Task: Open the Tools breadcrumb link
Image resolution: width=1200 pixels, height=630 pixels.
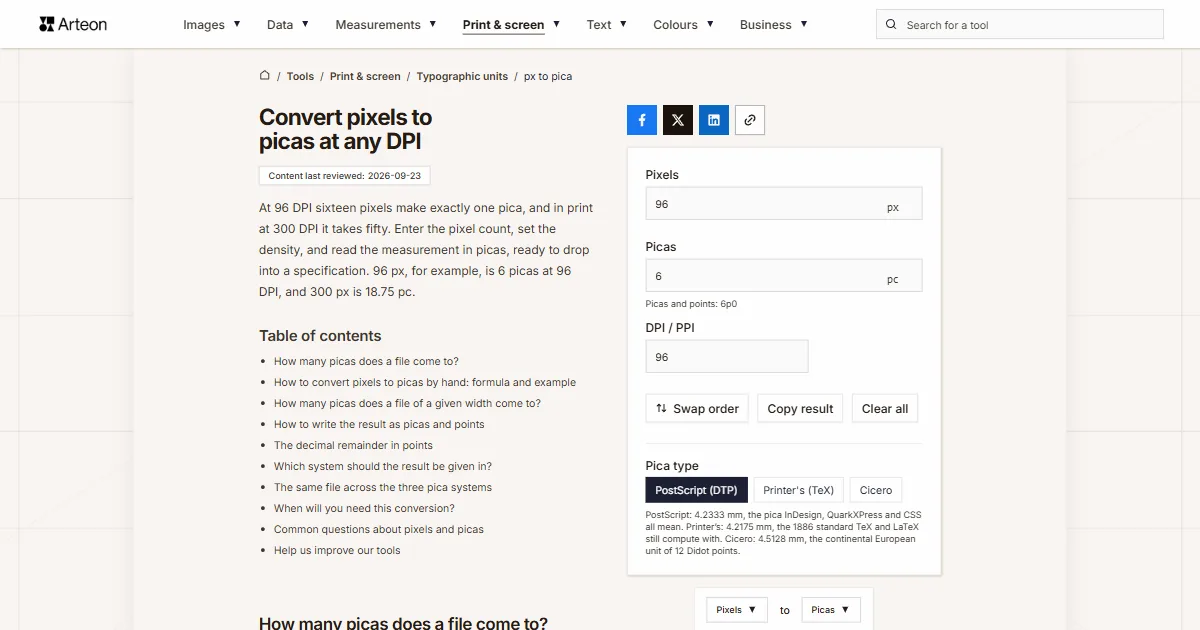Action: (x=300, y=76)
